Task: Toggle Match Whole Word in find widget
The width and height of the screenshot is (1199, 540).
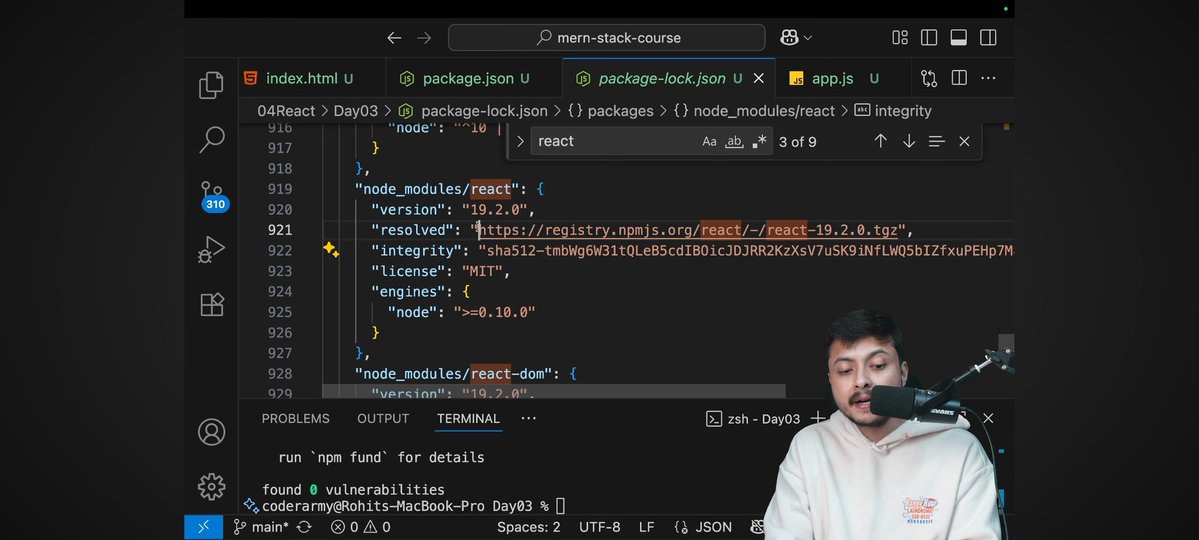Action: 734,141
